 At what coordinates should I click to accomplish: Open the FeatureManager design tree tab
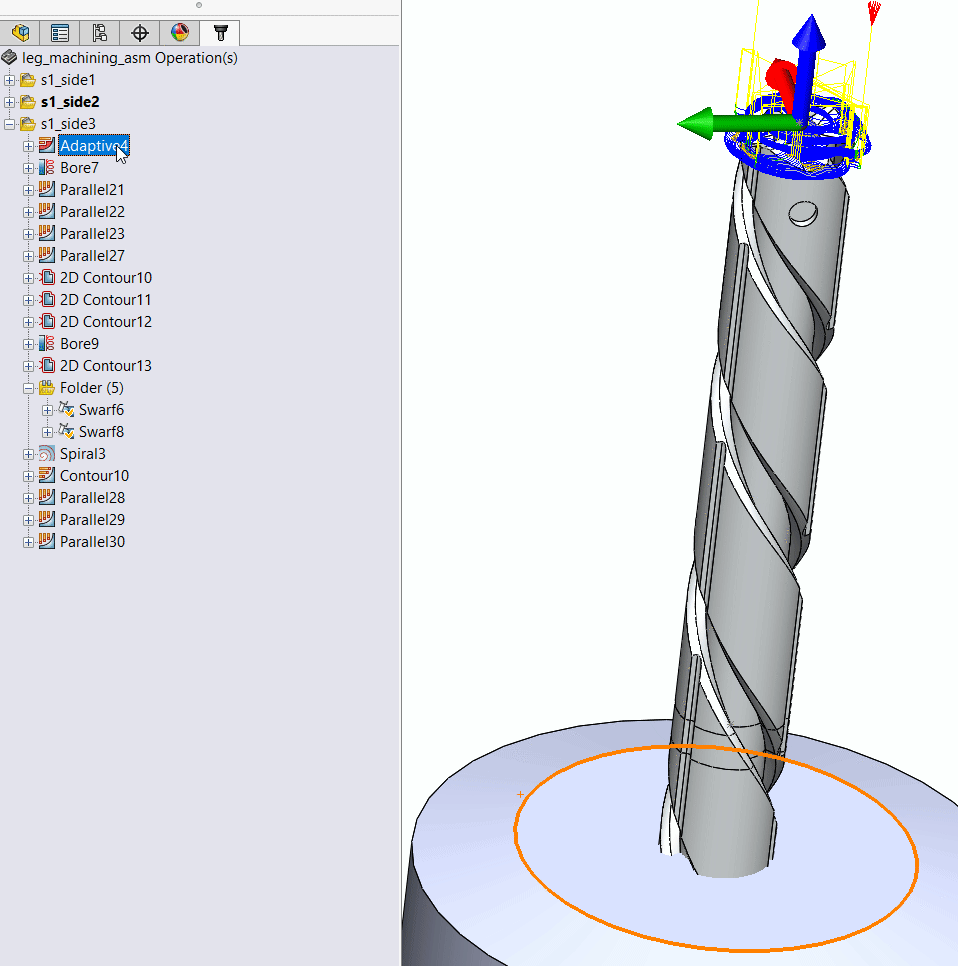pyautogui.click(x=20, y=33)
